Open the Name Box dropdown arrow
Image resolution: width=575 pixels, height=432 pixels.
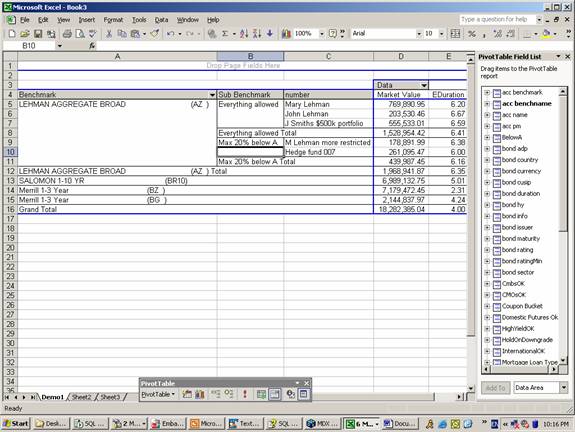(x=59, y=46)
